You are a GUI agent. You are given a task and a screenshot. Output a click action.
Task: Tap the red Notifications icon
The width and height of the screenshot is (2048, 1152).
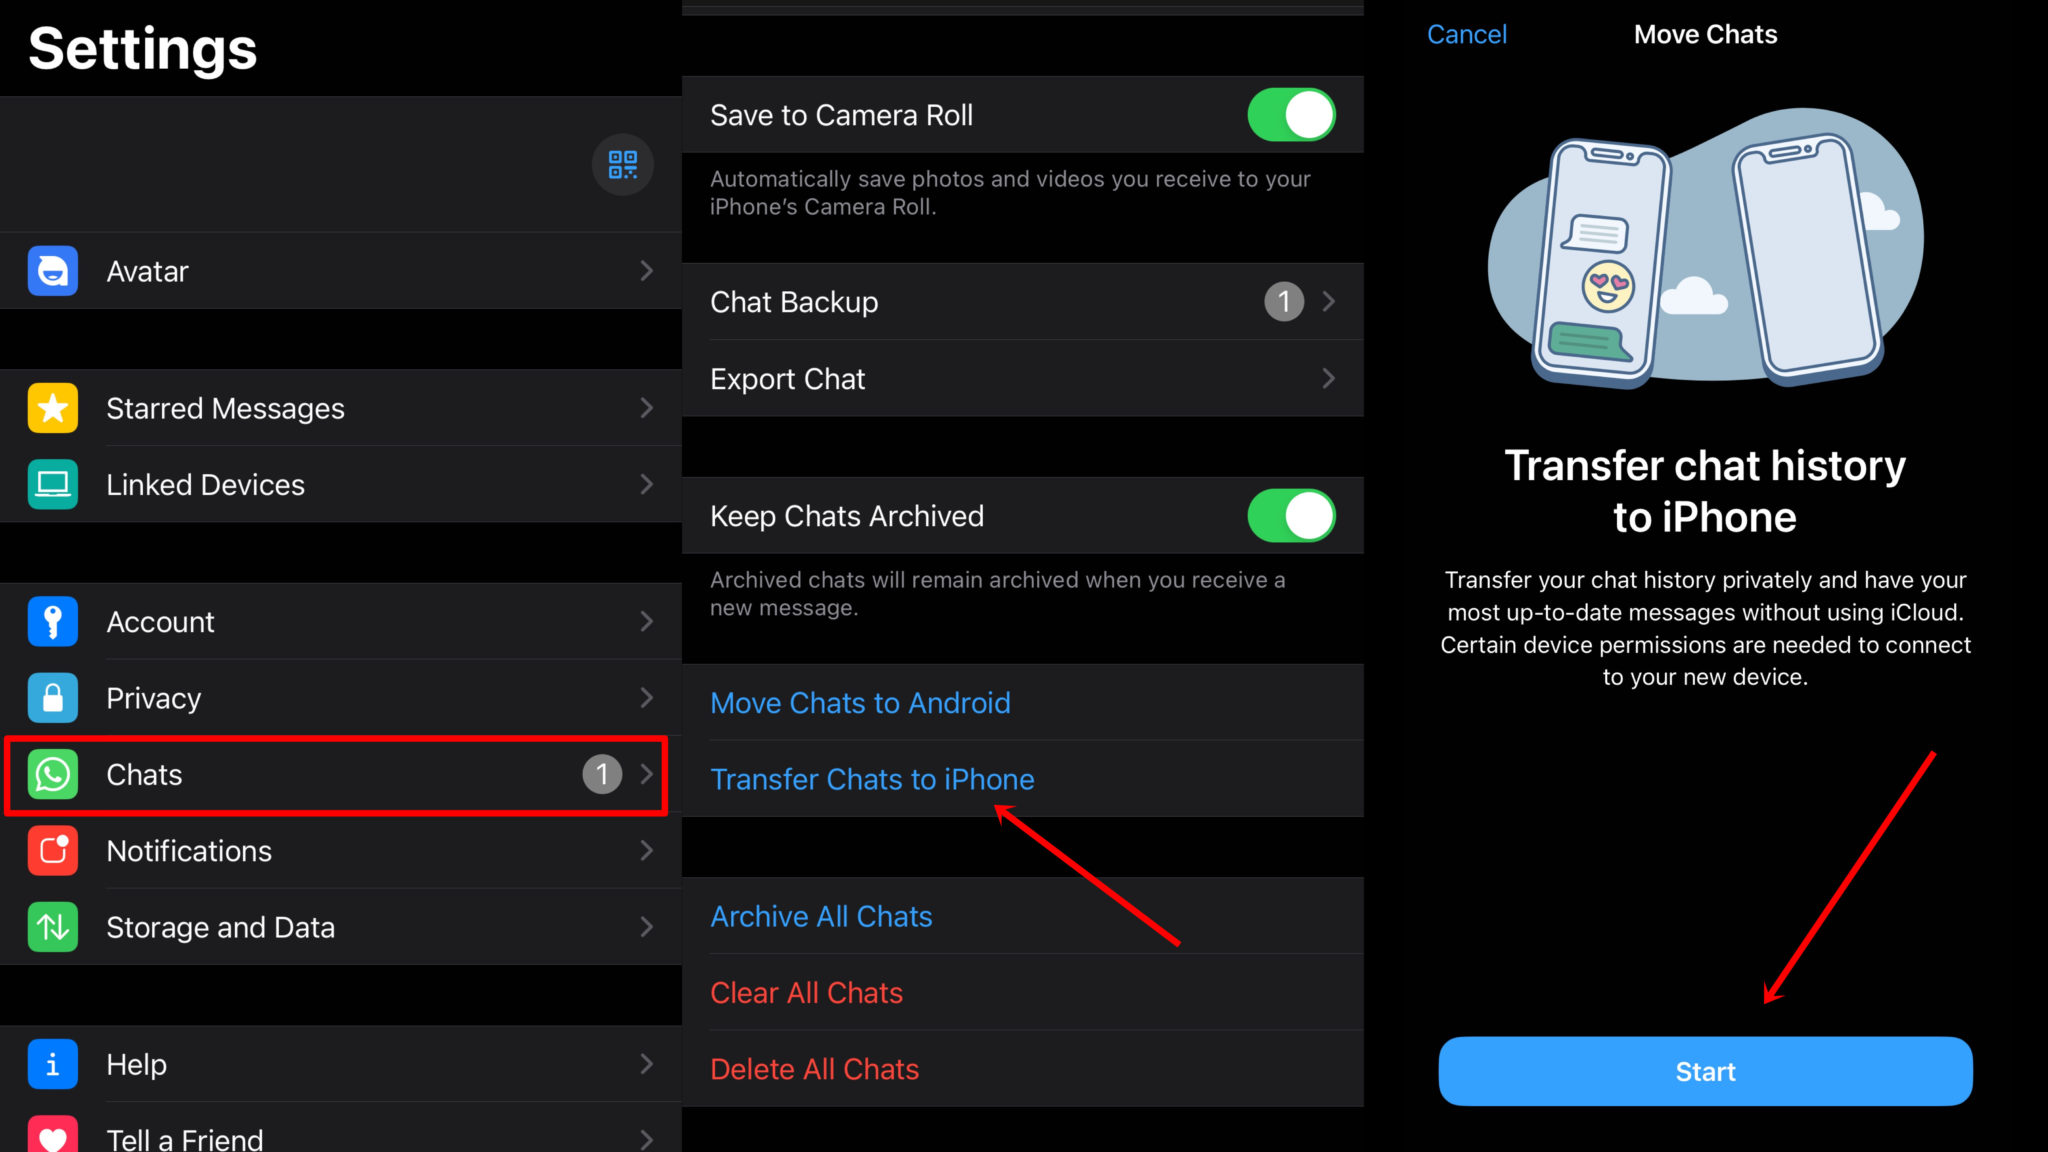(53, 851)
